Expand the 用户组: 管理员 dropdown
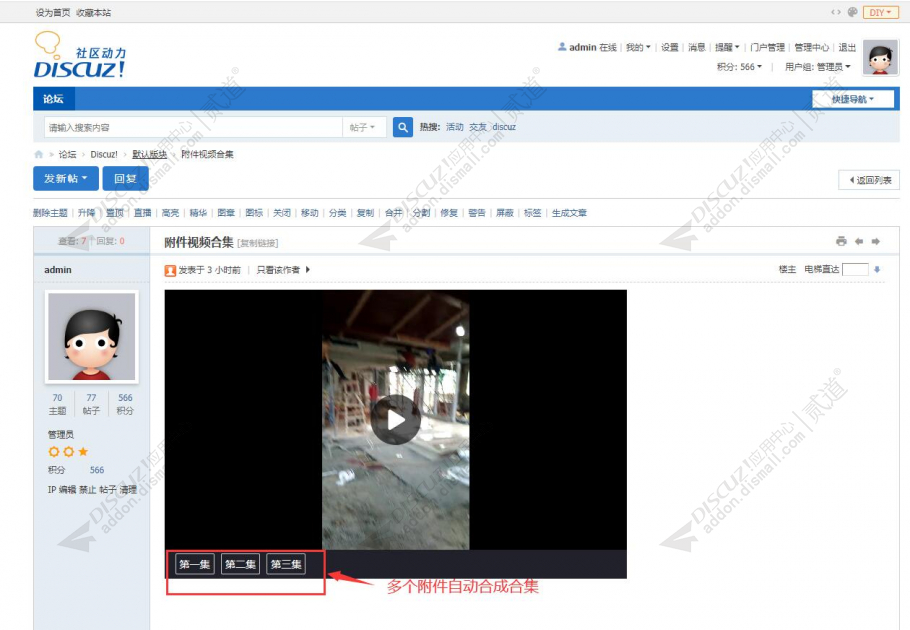 pyautogui.click(x=817, y=67)
